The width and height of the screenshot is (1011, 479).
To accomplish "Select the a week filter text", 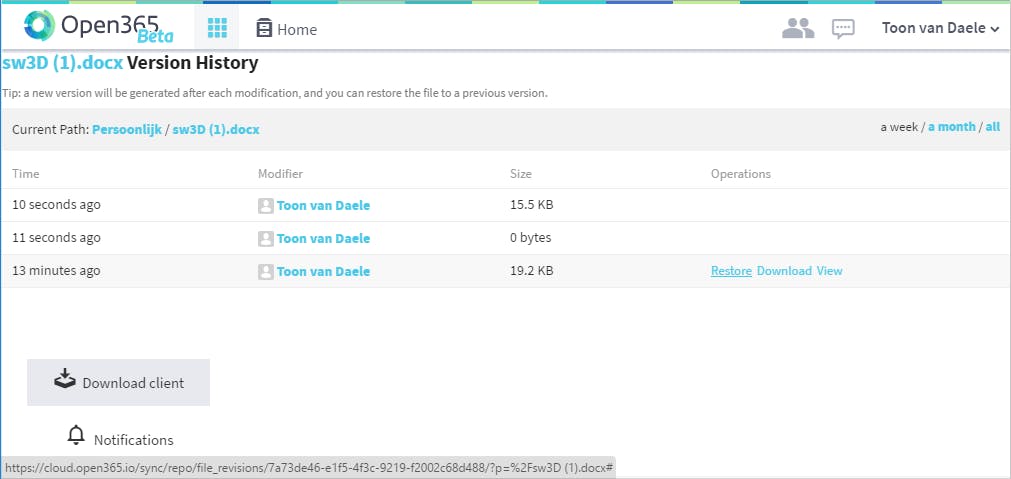I will pyautogui.click(x=899, y=127).
